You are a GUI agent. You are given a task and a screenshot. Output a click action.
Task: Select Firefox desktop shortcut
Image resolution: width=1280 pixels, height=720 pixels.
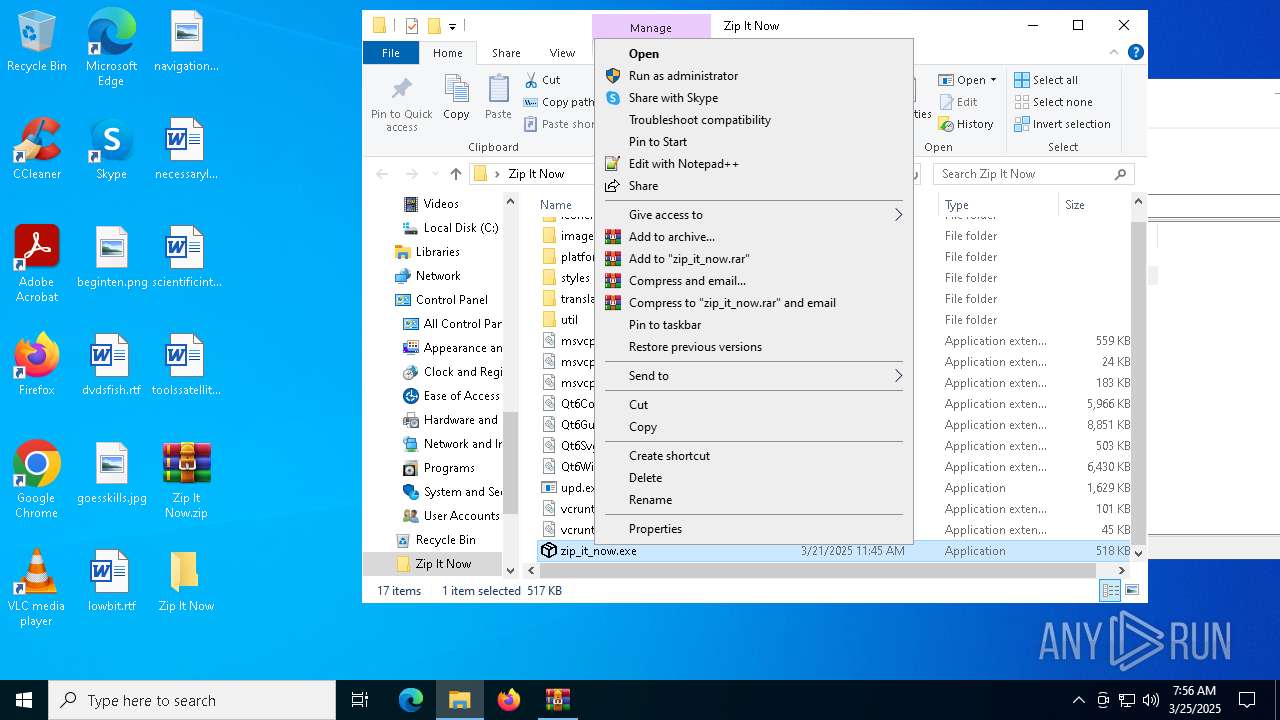coord(37,365)
